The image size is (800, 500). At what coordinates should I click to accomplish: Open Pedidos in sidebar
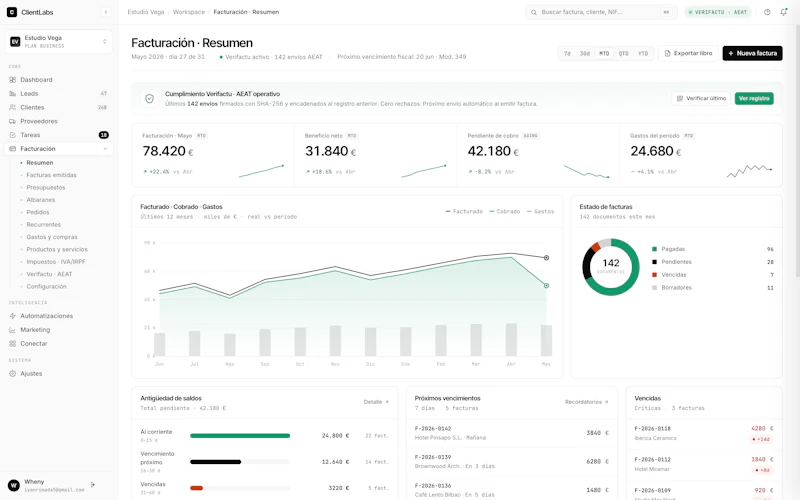click(38, 212)
